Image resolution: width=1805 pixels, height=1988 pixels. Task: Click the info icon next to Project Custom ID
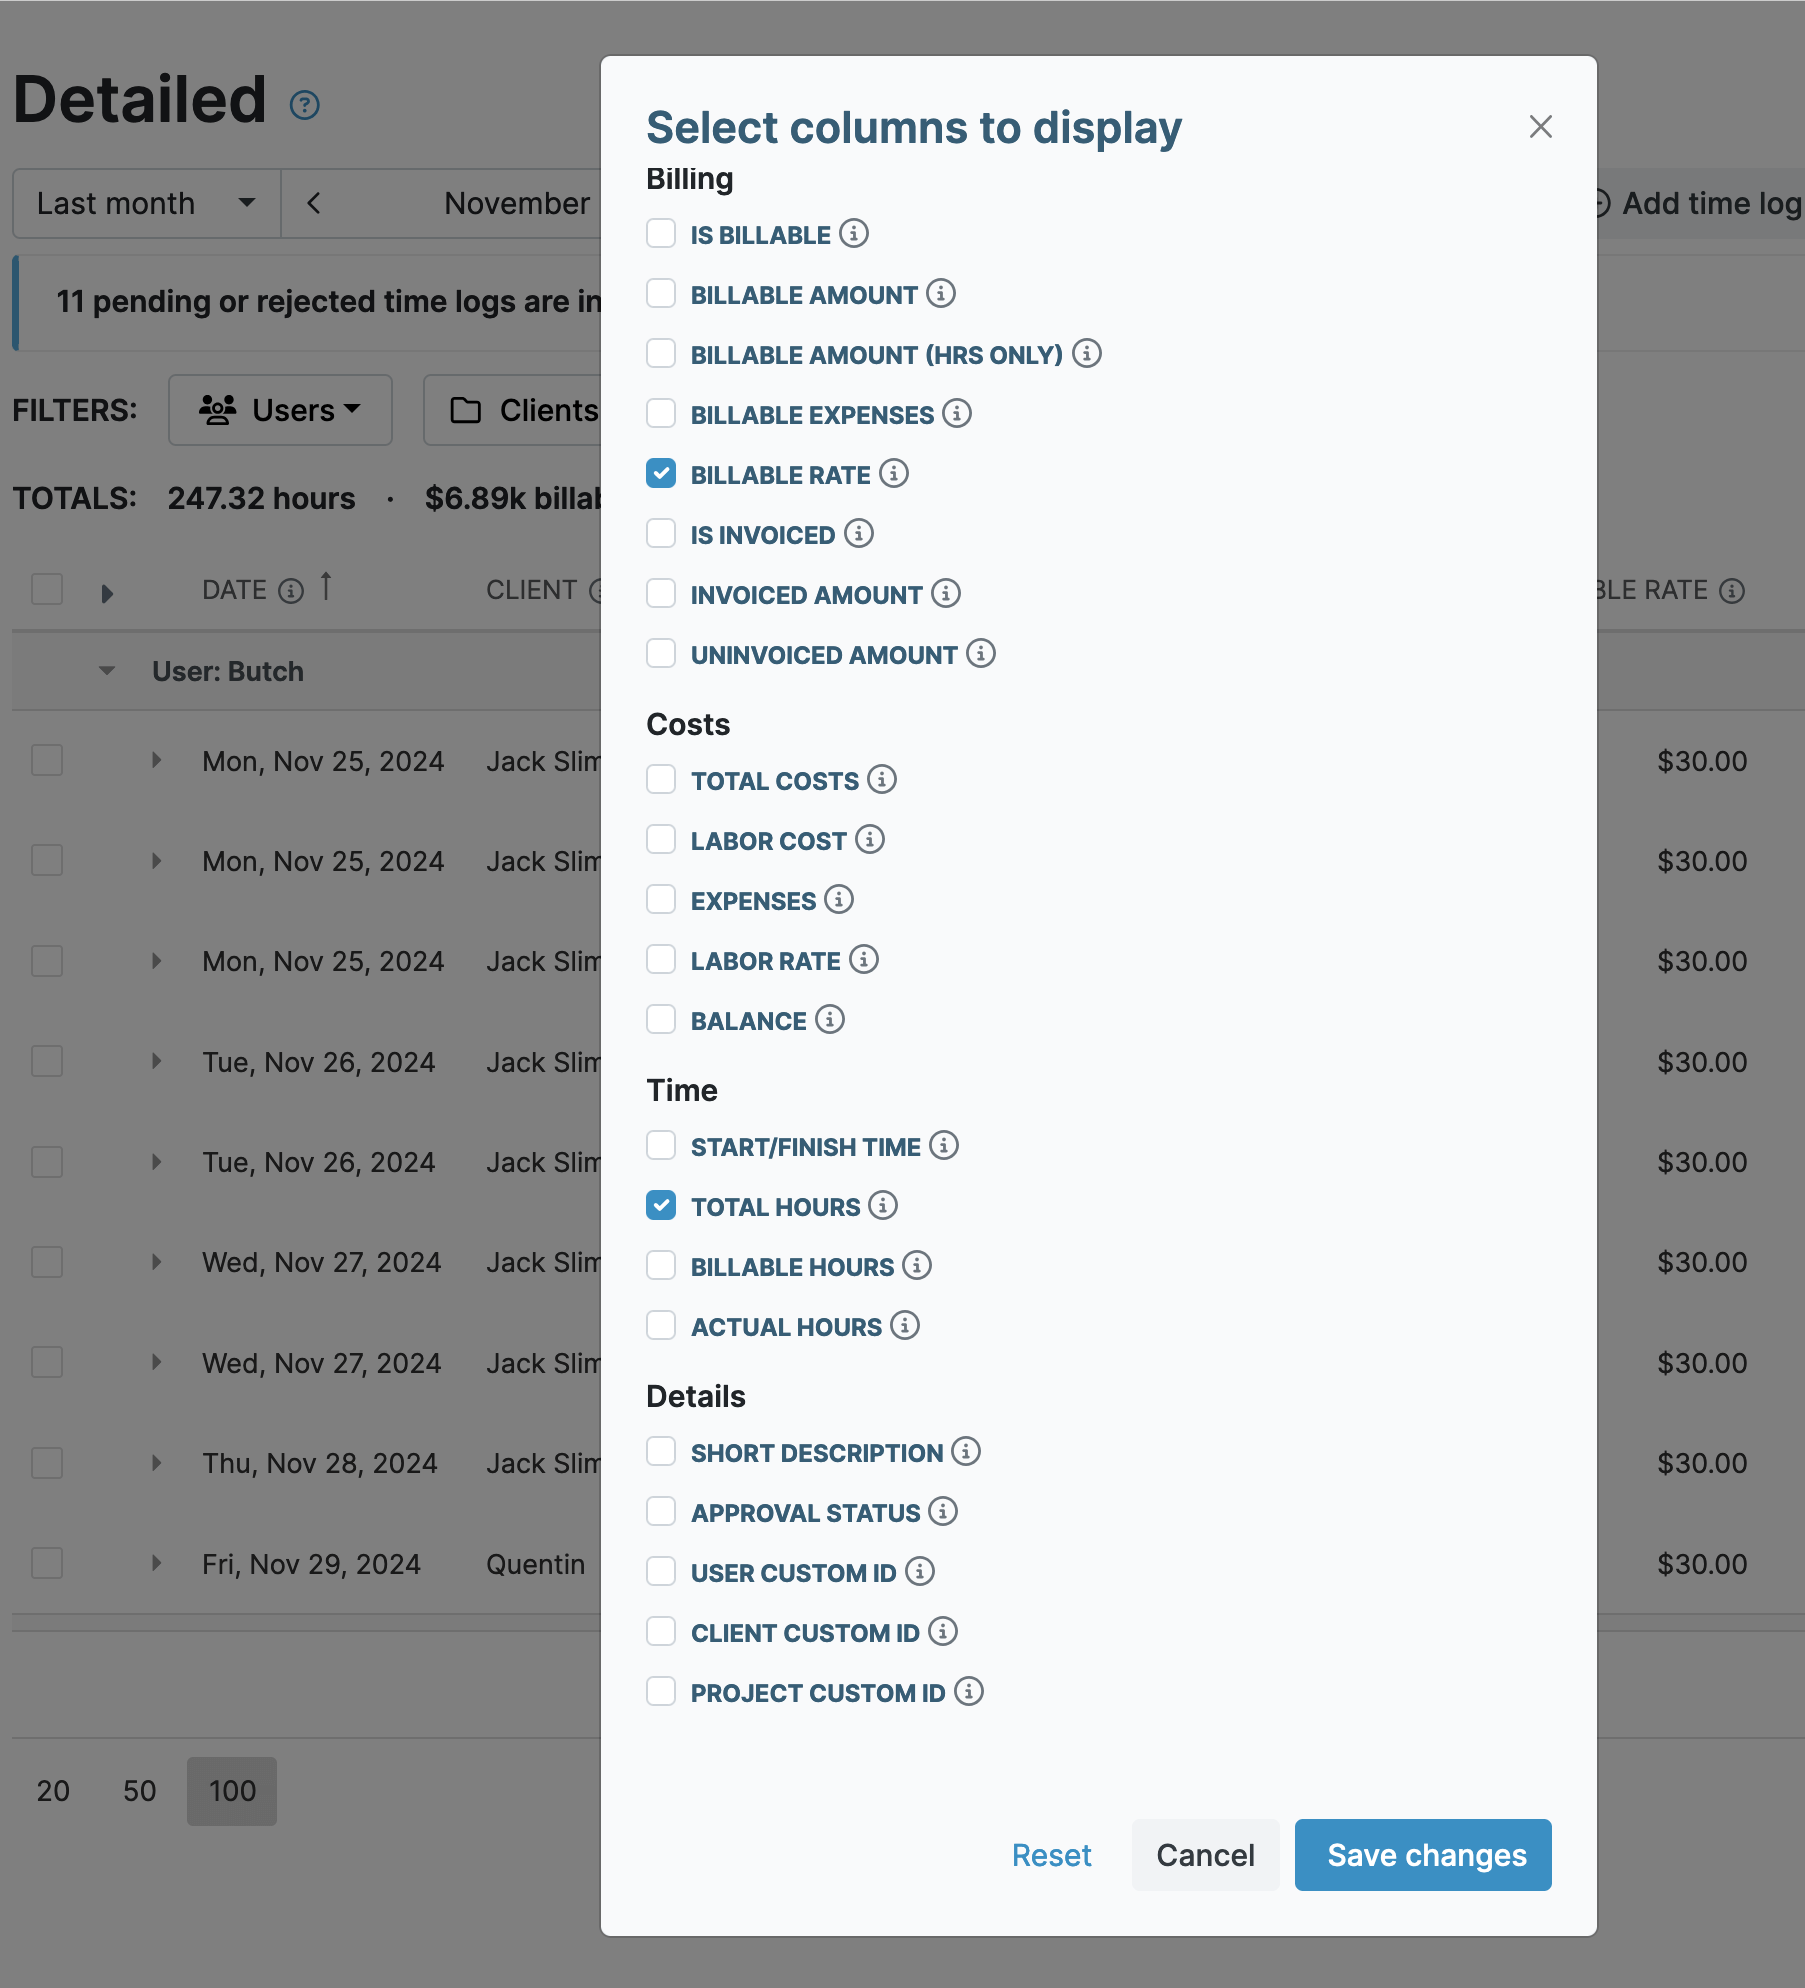pos(968,1692)
